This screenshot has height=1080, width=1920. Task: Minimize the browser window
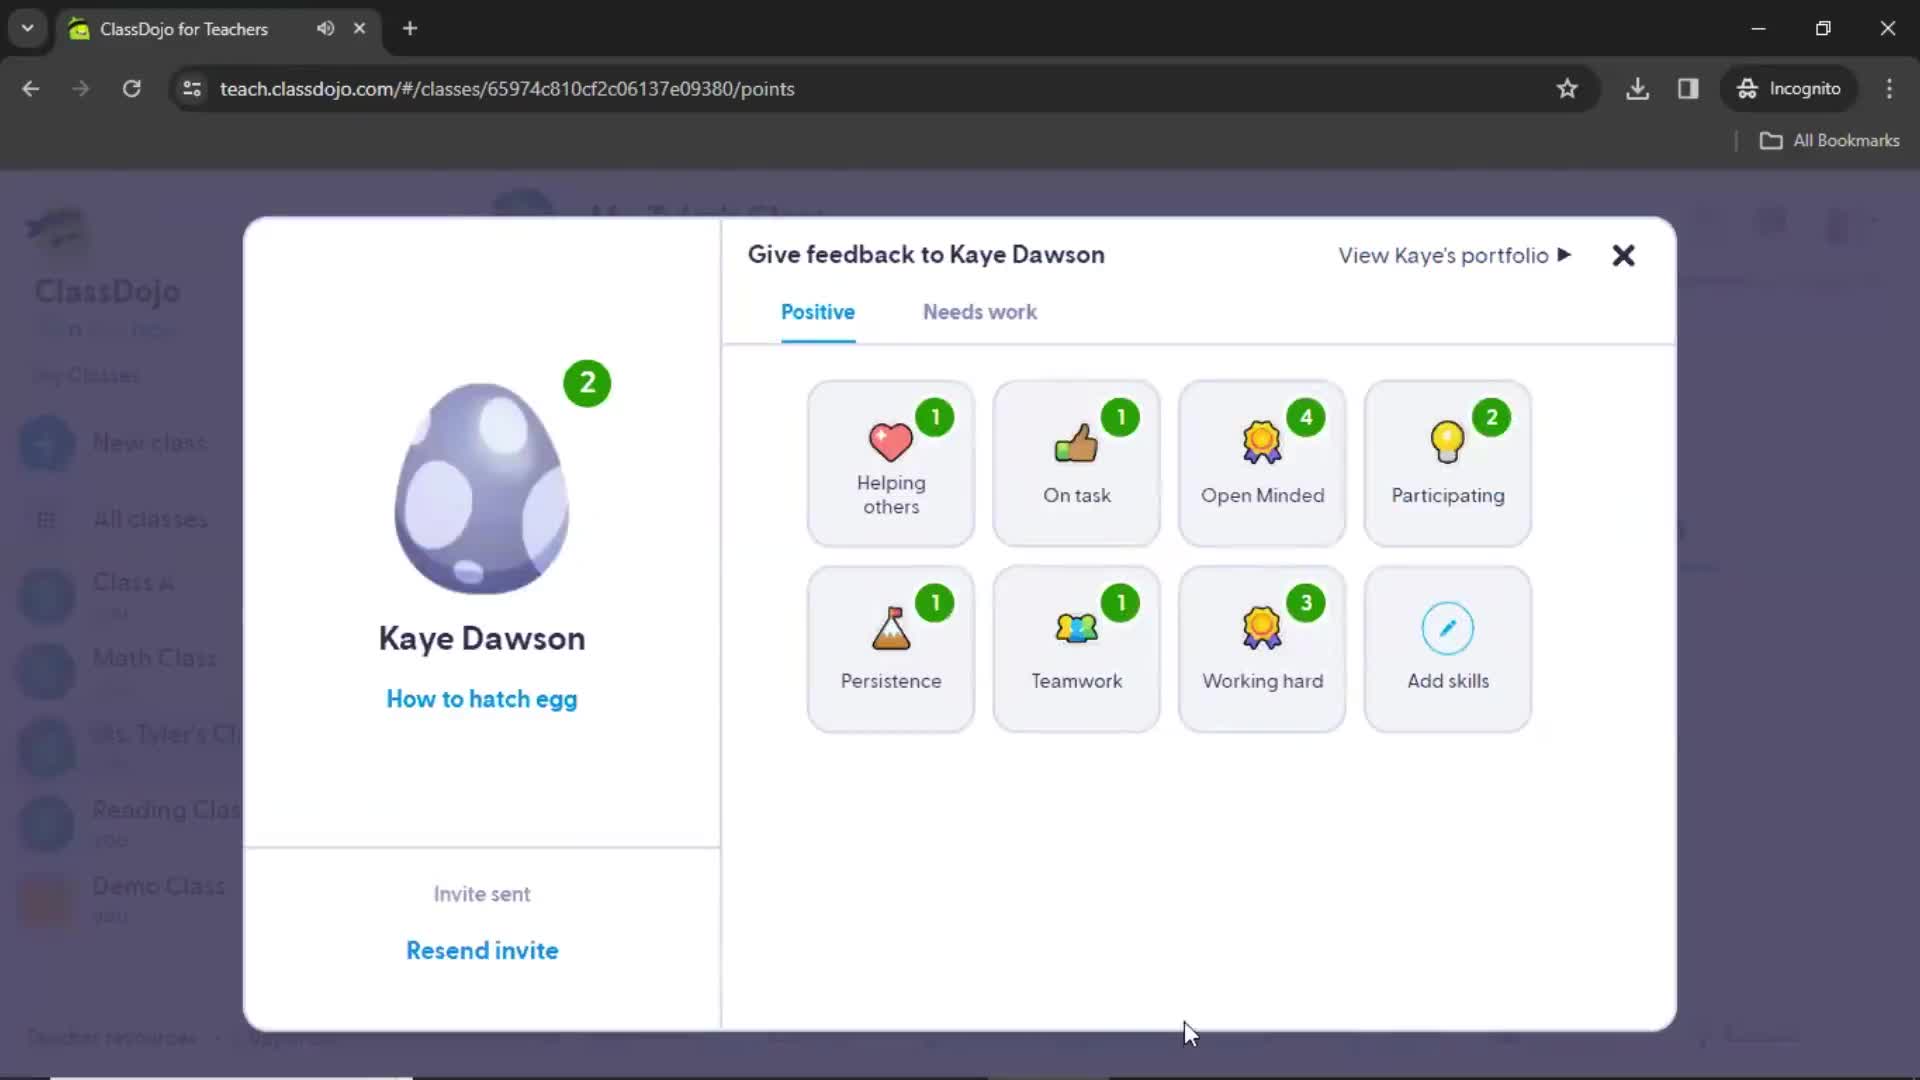[x=1758, y=28]
